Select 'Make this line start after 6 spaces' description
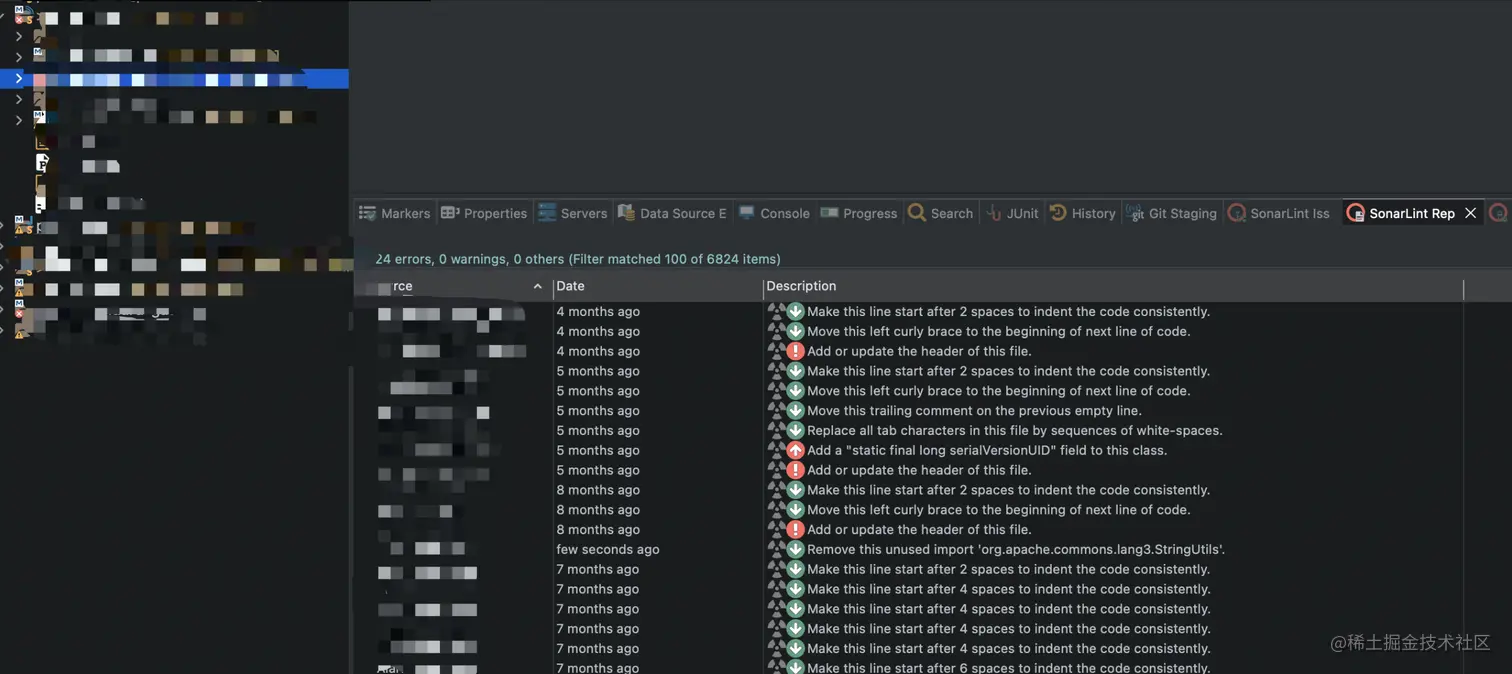 [x=1008, y=667]
